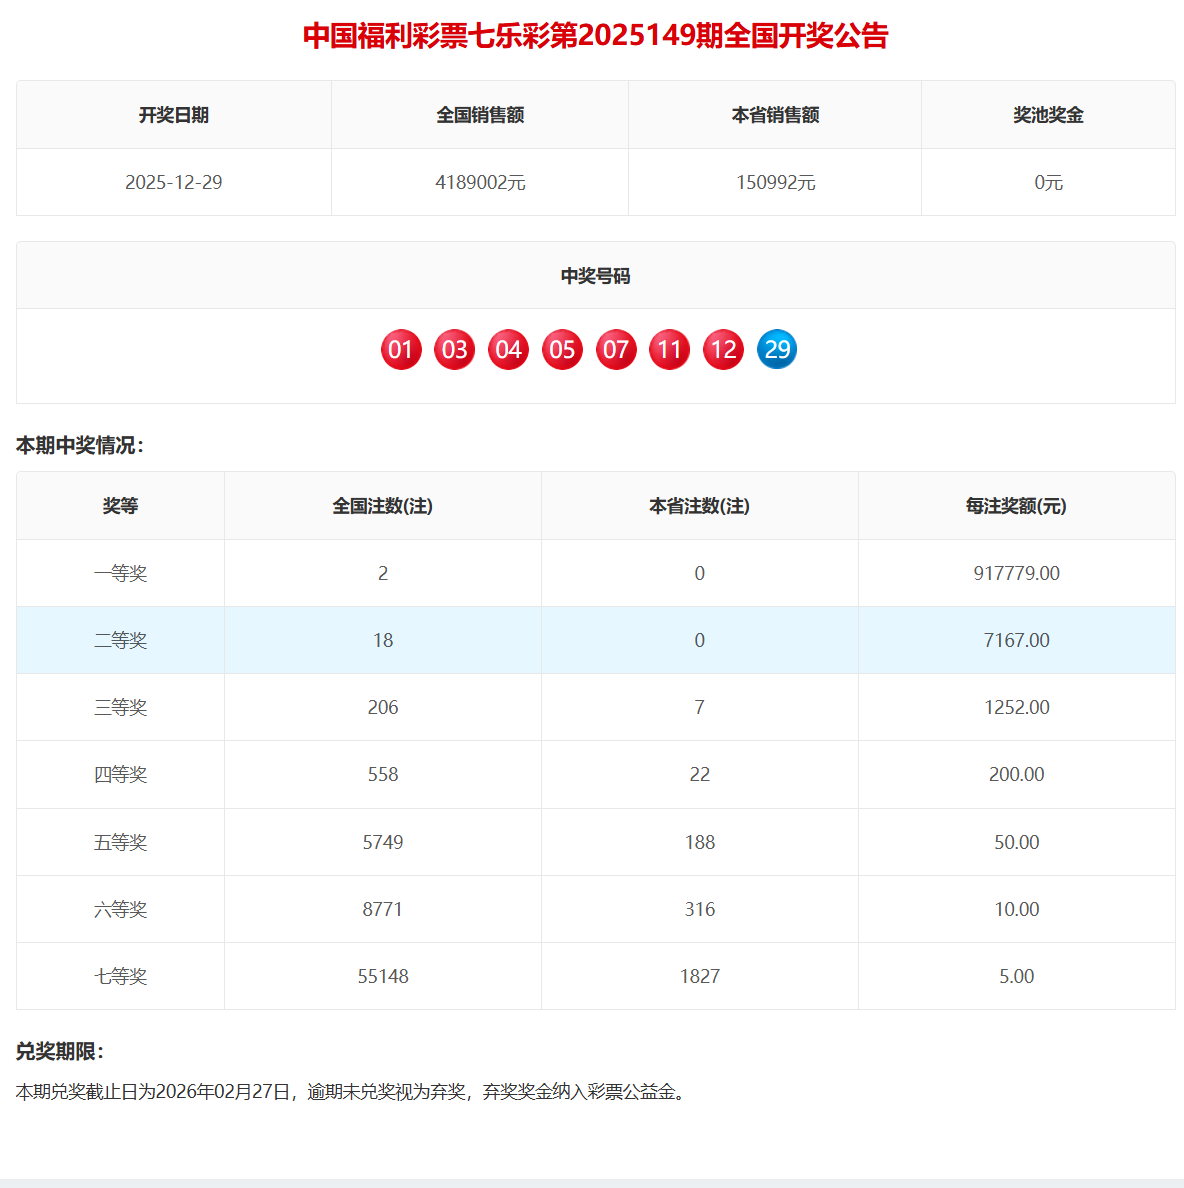Click red lottery ball 12

[x=723, y=349]
